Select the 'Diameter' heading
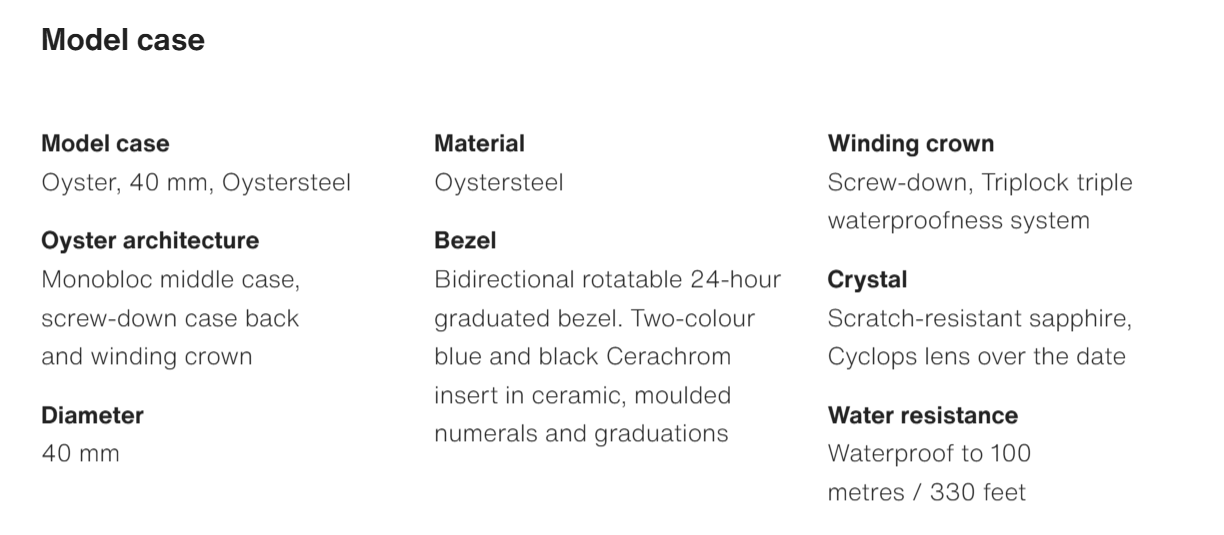This screenshot has height=535, width=1224. click(x=92, y=415)
